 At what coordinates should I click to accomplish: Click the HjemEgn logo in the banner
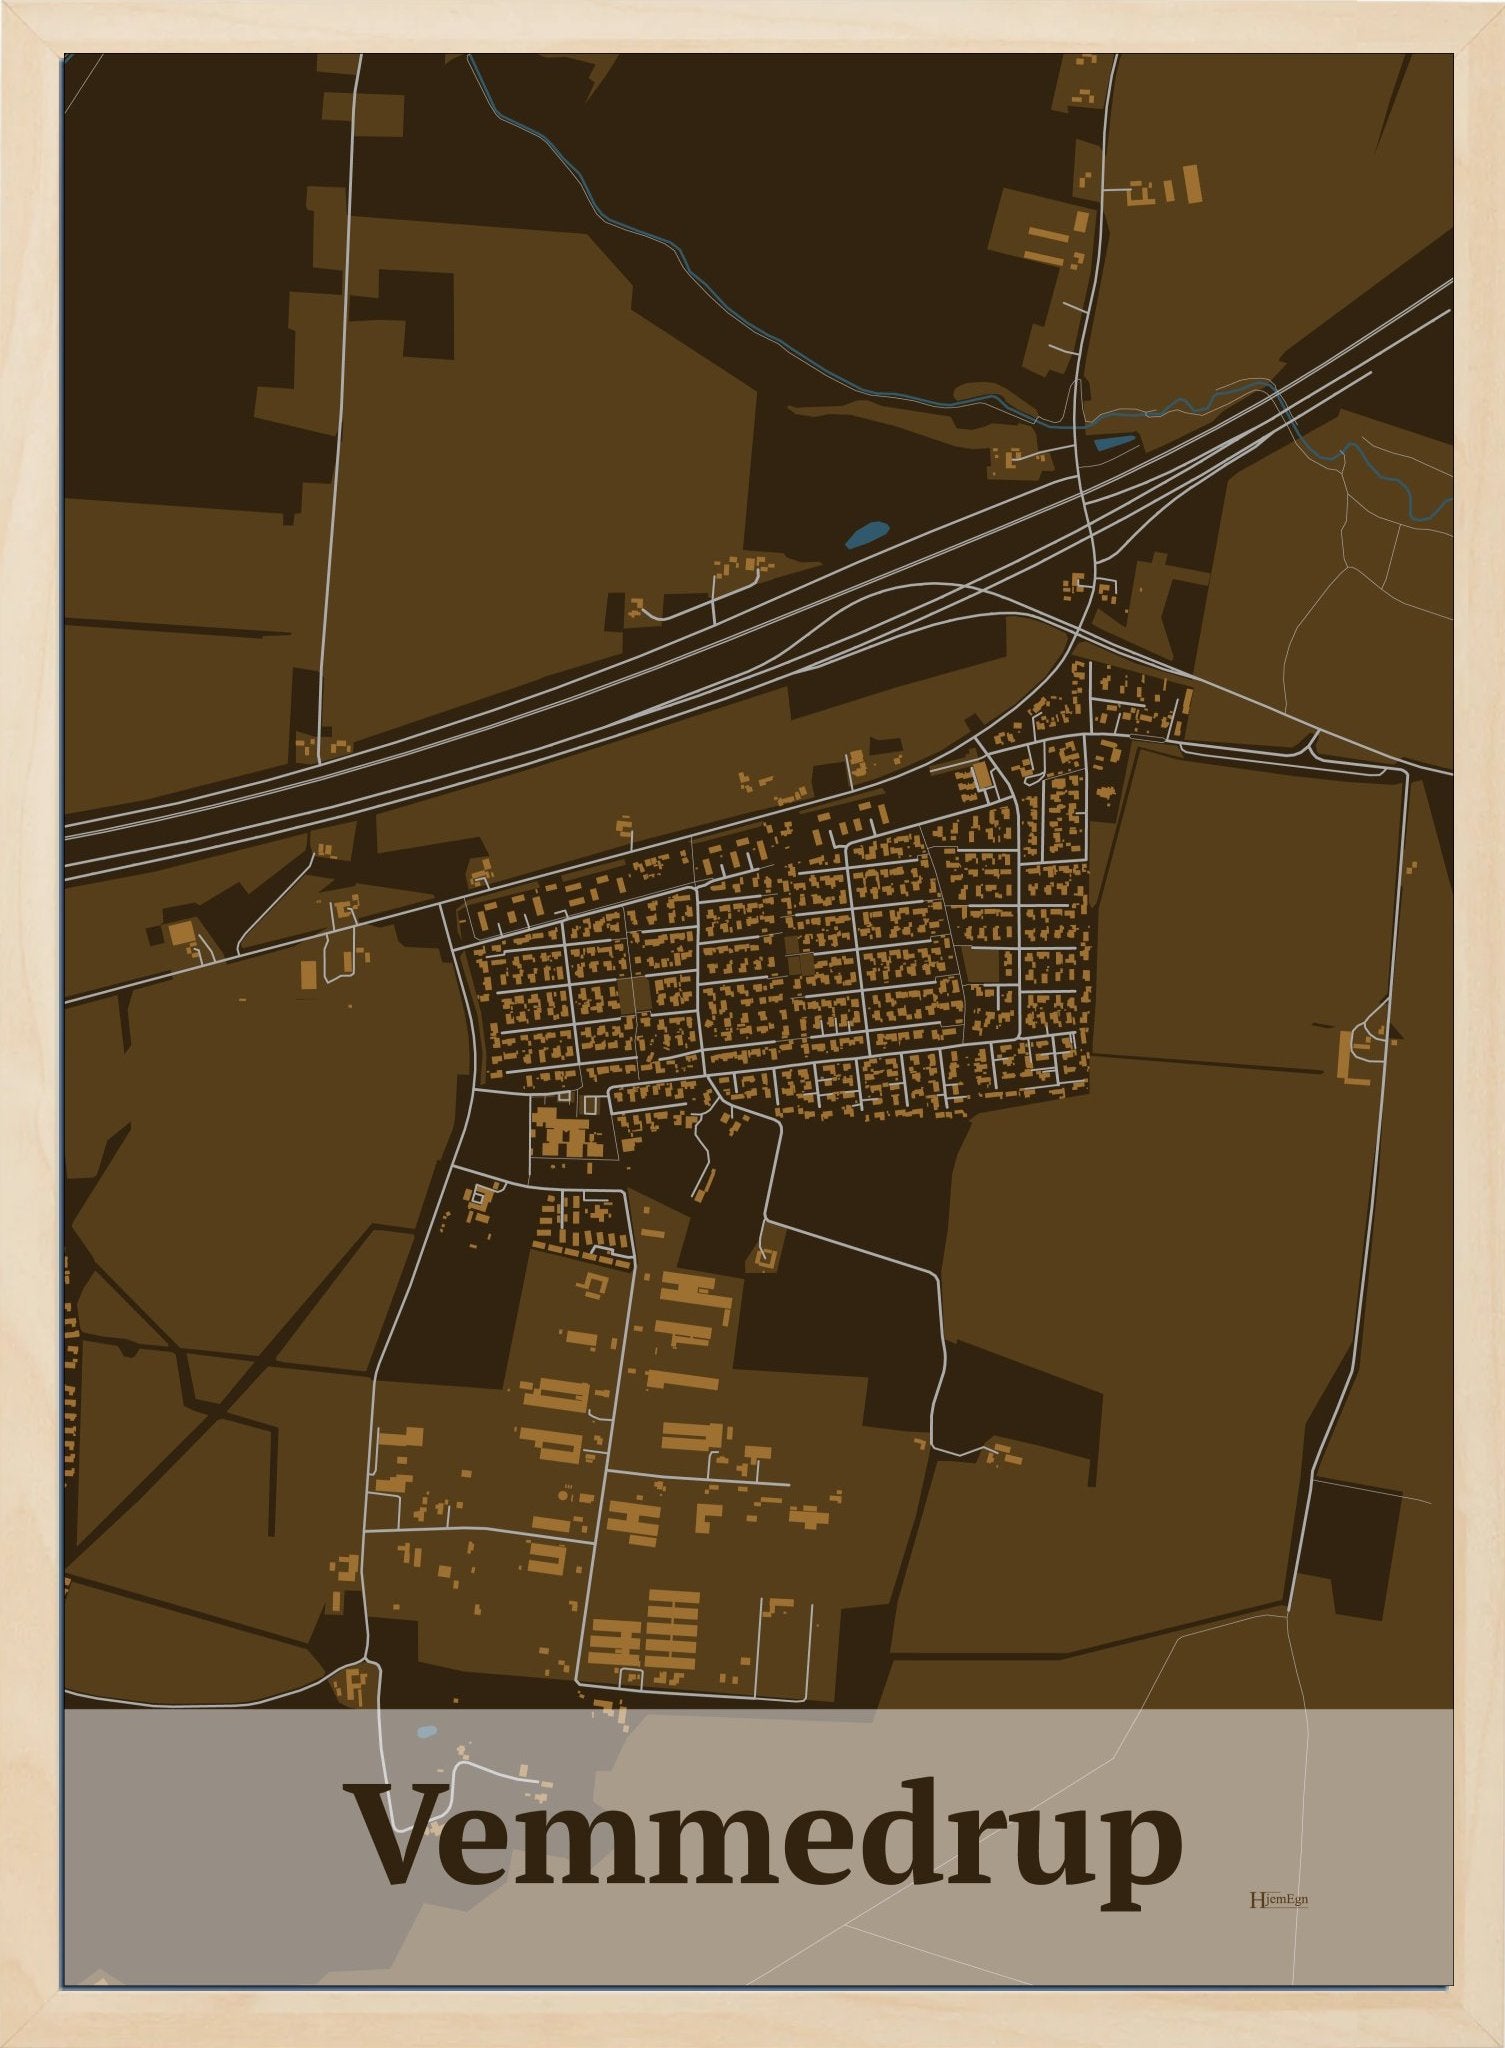click(x=1278, y=1900)
